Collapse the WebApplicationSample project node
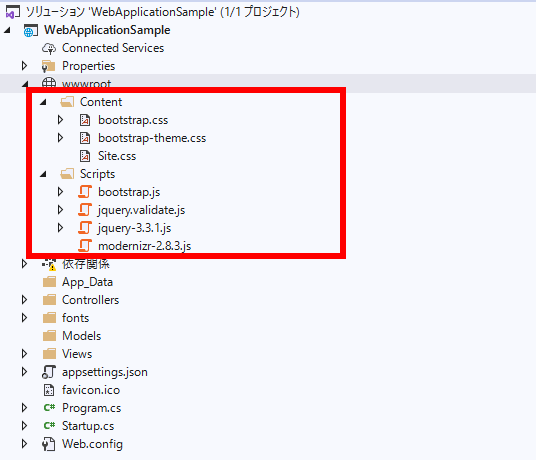This screenshot has width=536, height=460. point(7,30)
